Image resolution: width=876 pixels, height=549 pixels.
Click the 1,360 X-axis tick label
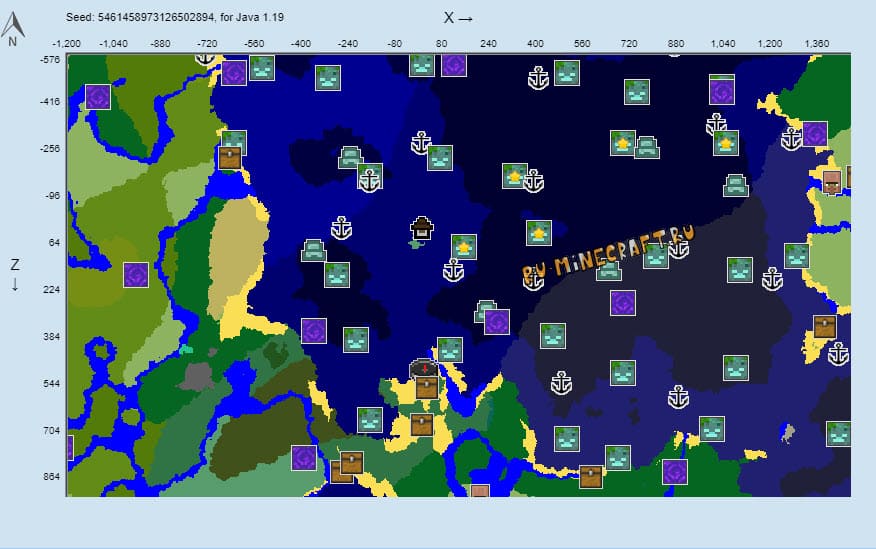pyautogui.click(x=816, y=44)
